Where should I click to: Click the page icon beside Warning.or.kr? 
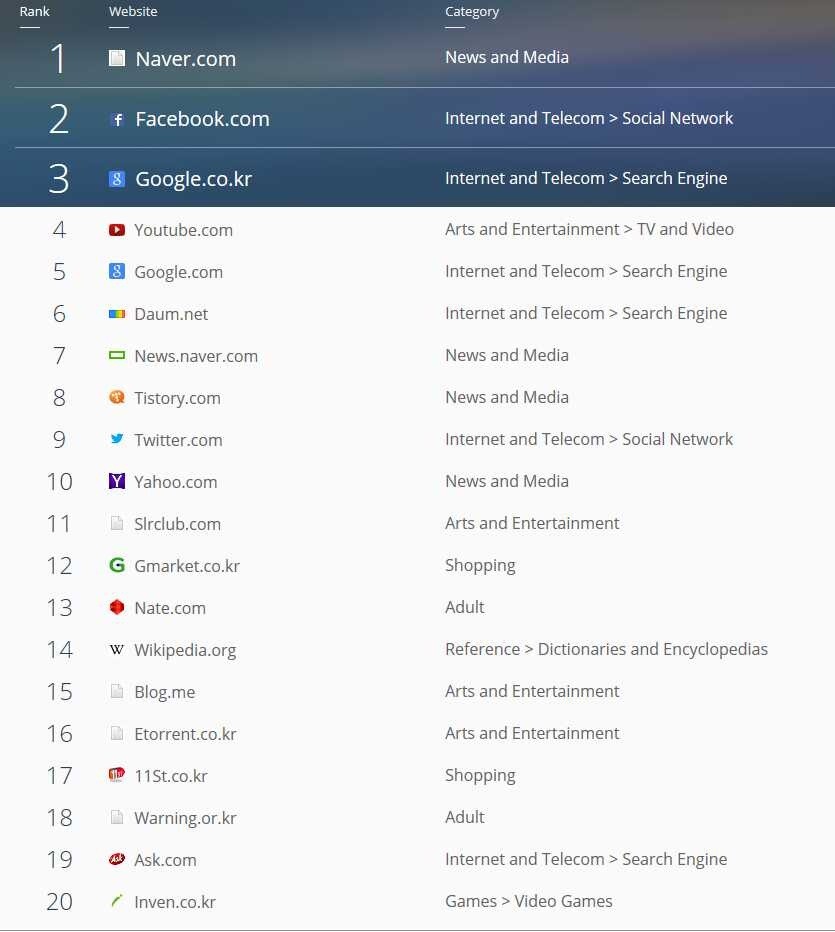(117, 817)
